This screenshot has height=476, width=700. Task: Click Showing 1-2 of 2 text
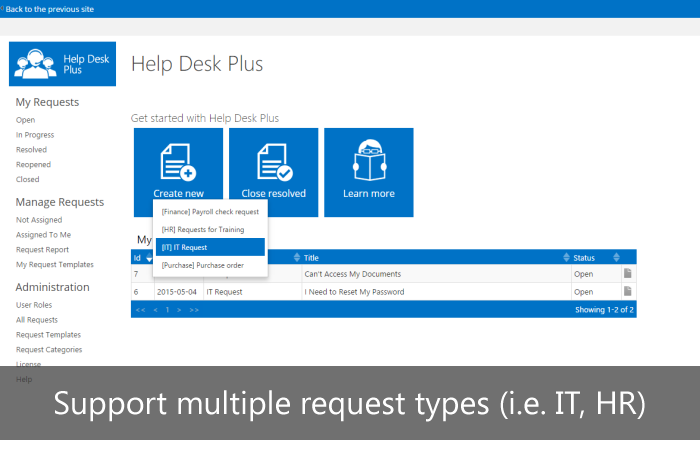tap(604, 309)
